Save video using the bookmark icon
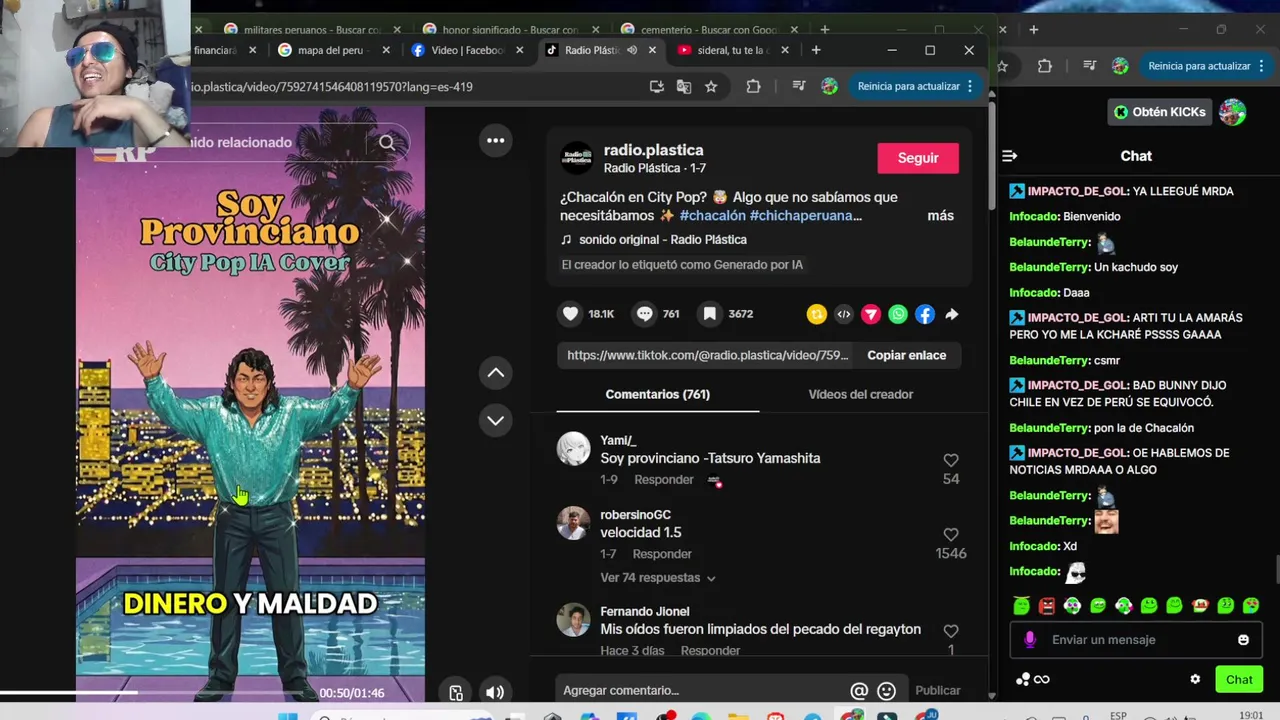Screen dimensions: 1280x720 [x=709, y=314]
